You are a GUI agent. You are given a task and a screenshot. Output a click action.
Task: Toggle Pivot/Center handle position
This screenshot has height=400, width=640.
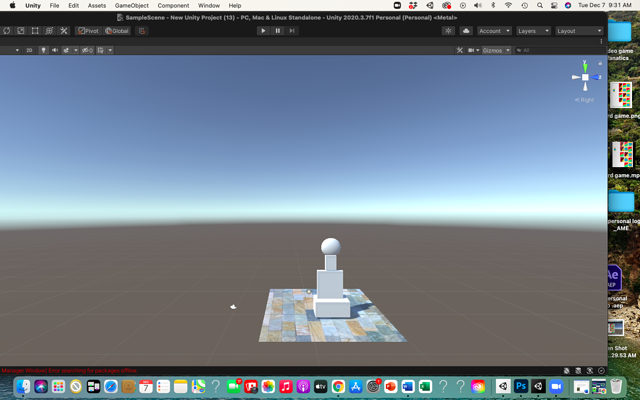coord(89,31)
